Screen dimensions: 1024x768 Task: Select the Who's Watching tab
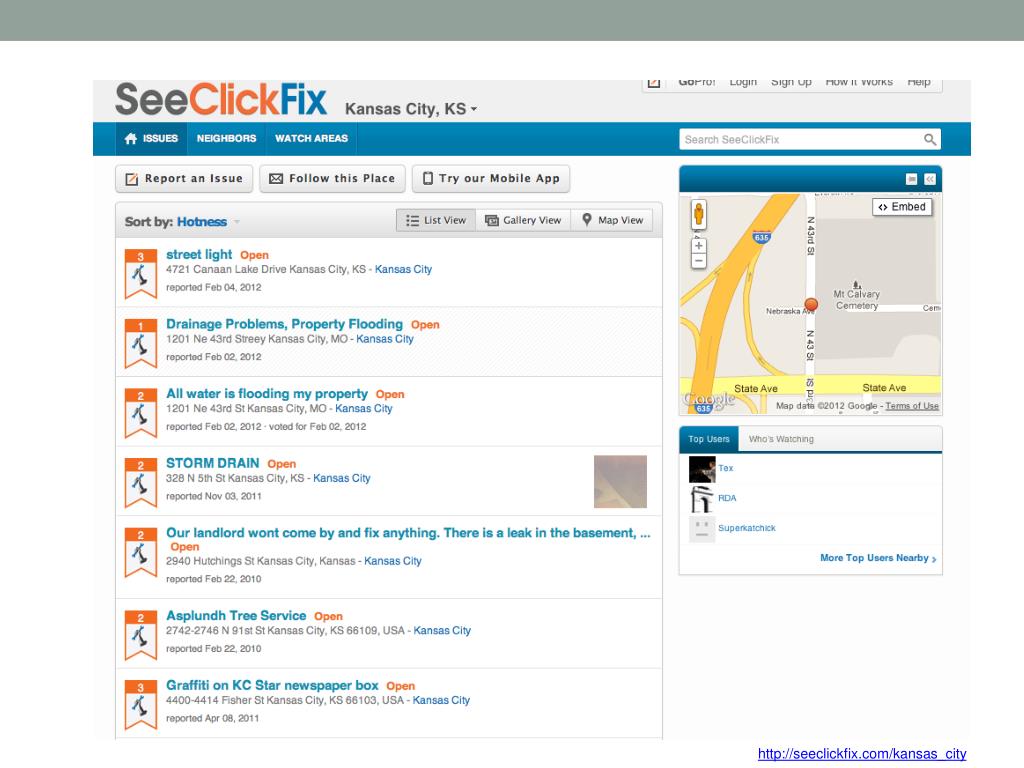(781, 439)
